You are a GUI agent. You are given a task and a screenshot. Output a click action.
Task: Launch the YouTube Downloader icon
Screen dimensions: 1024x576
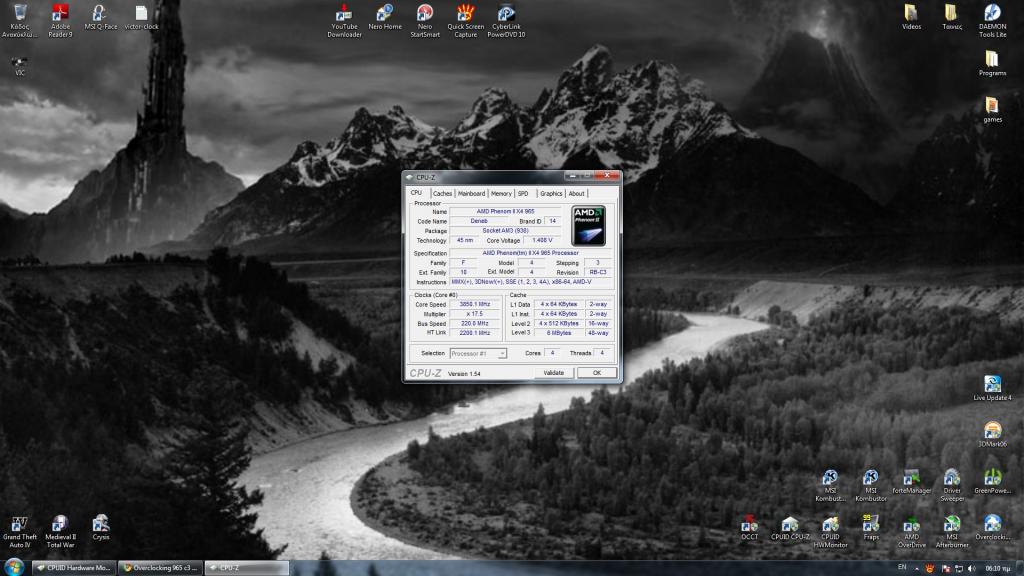344,14
